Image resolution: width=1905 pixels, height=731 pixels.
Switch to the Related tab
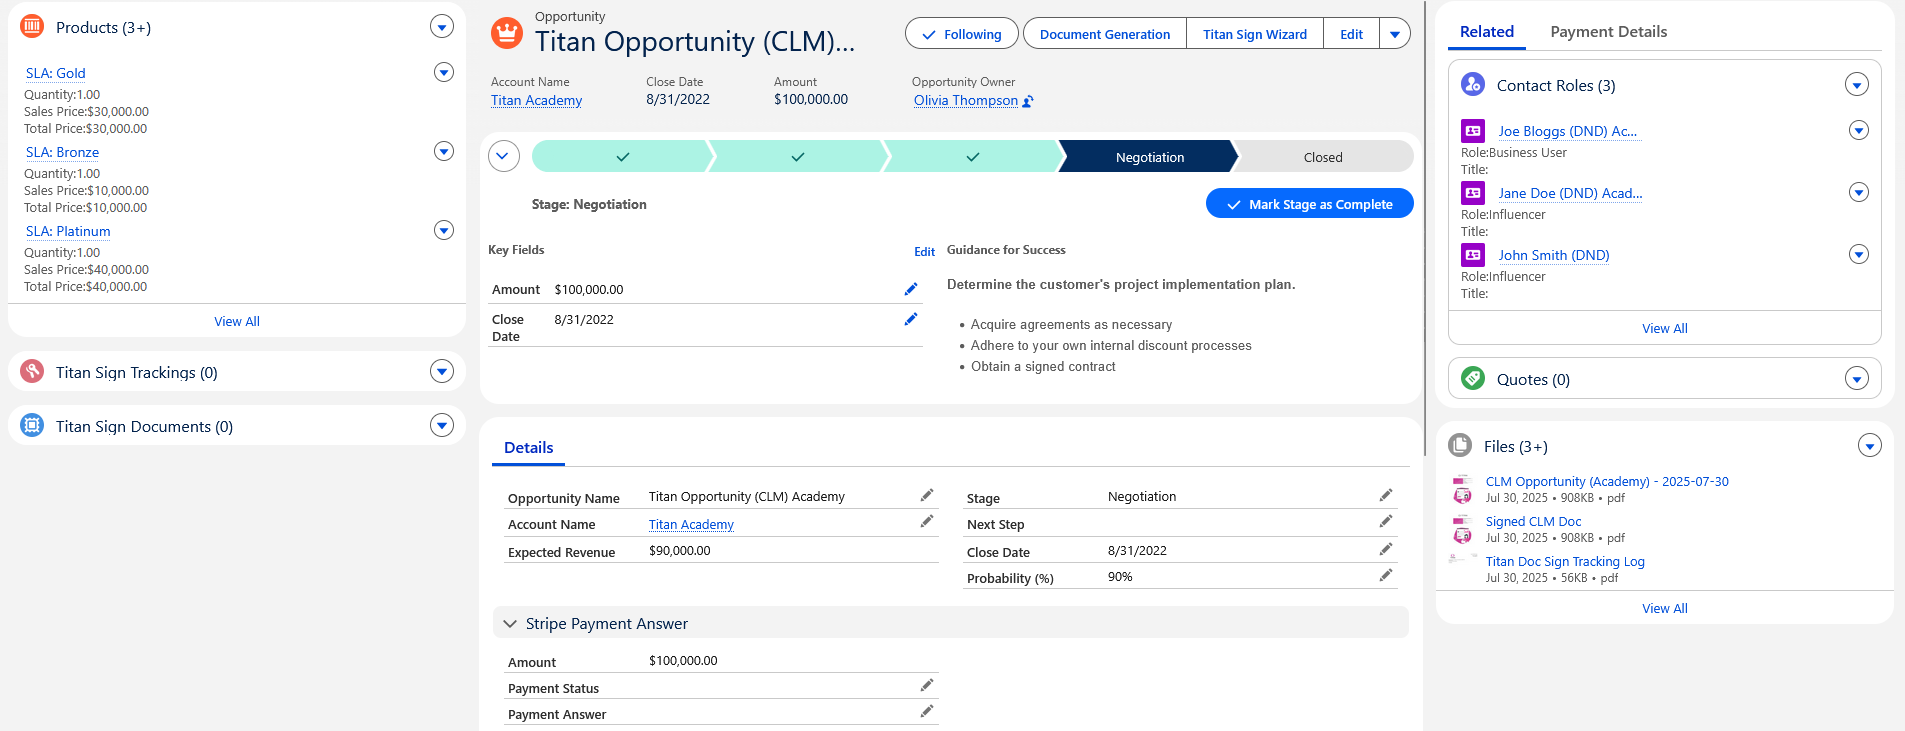tap(1486, 32)
